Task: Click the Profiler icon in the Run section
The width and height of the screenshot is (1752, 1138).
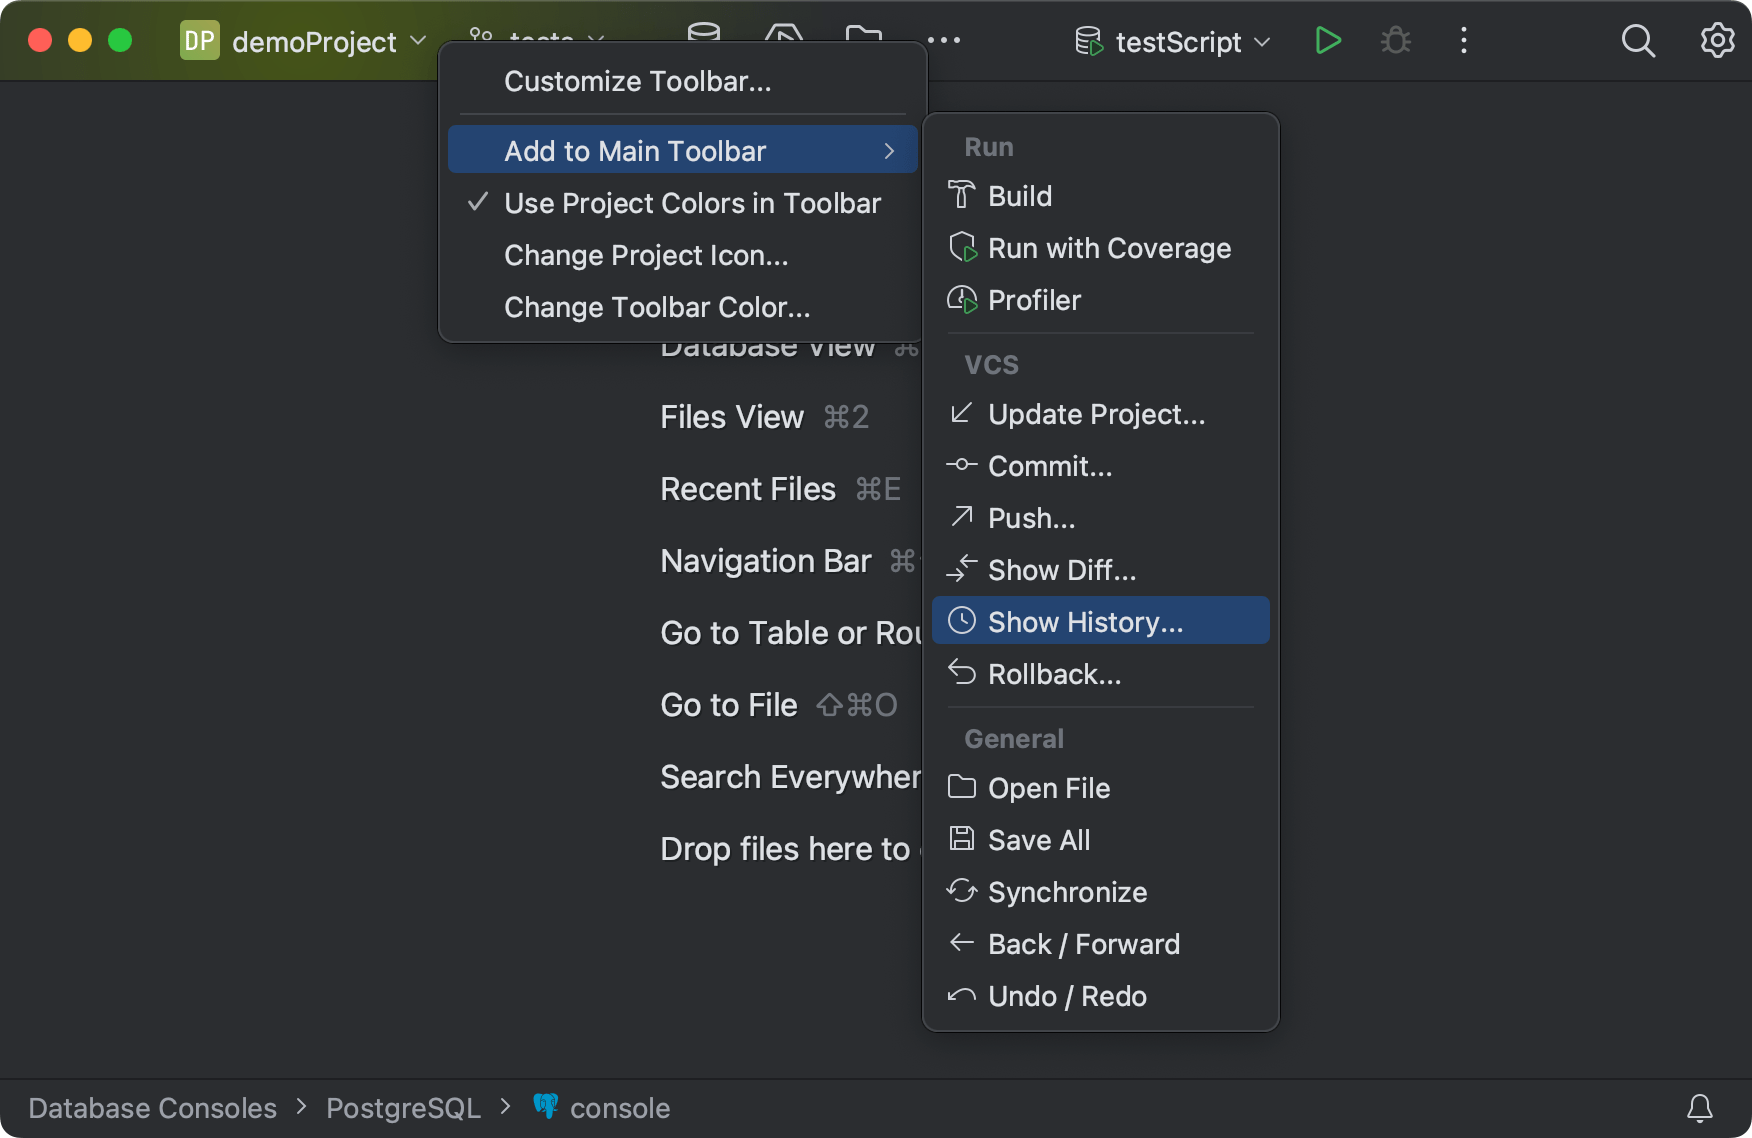Action: (962, 299)
